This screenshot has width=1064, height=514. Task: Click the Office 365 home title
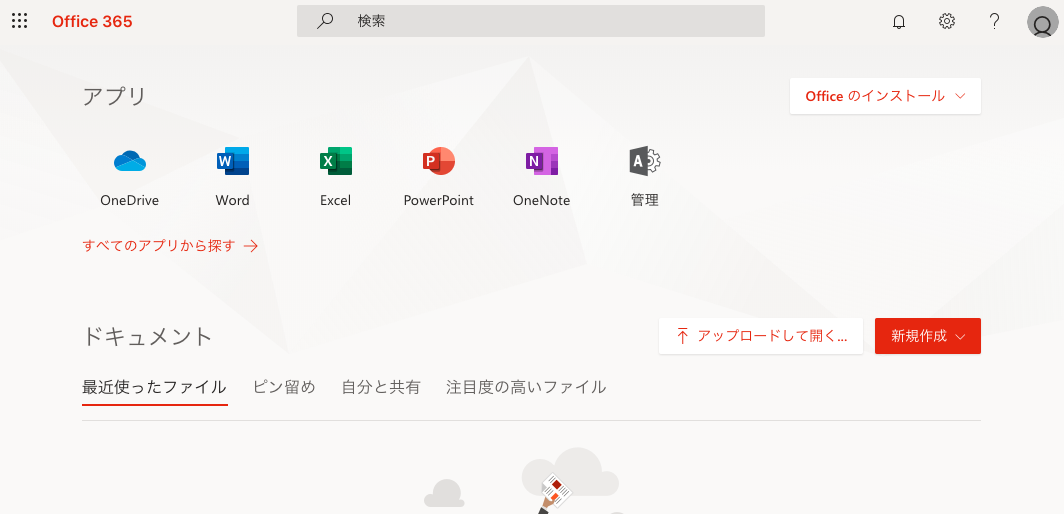click(92, 22)
